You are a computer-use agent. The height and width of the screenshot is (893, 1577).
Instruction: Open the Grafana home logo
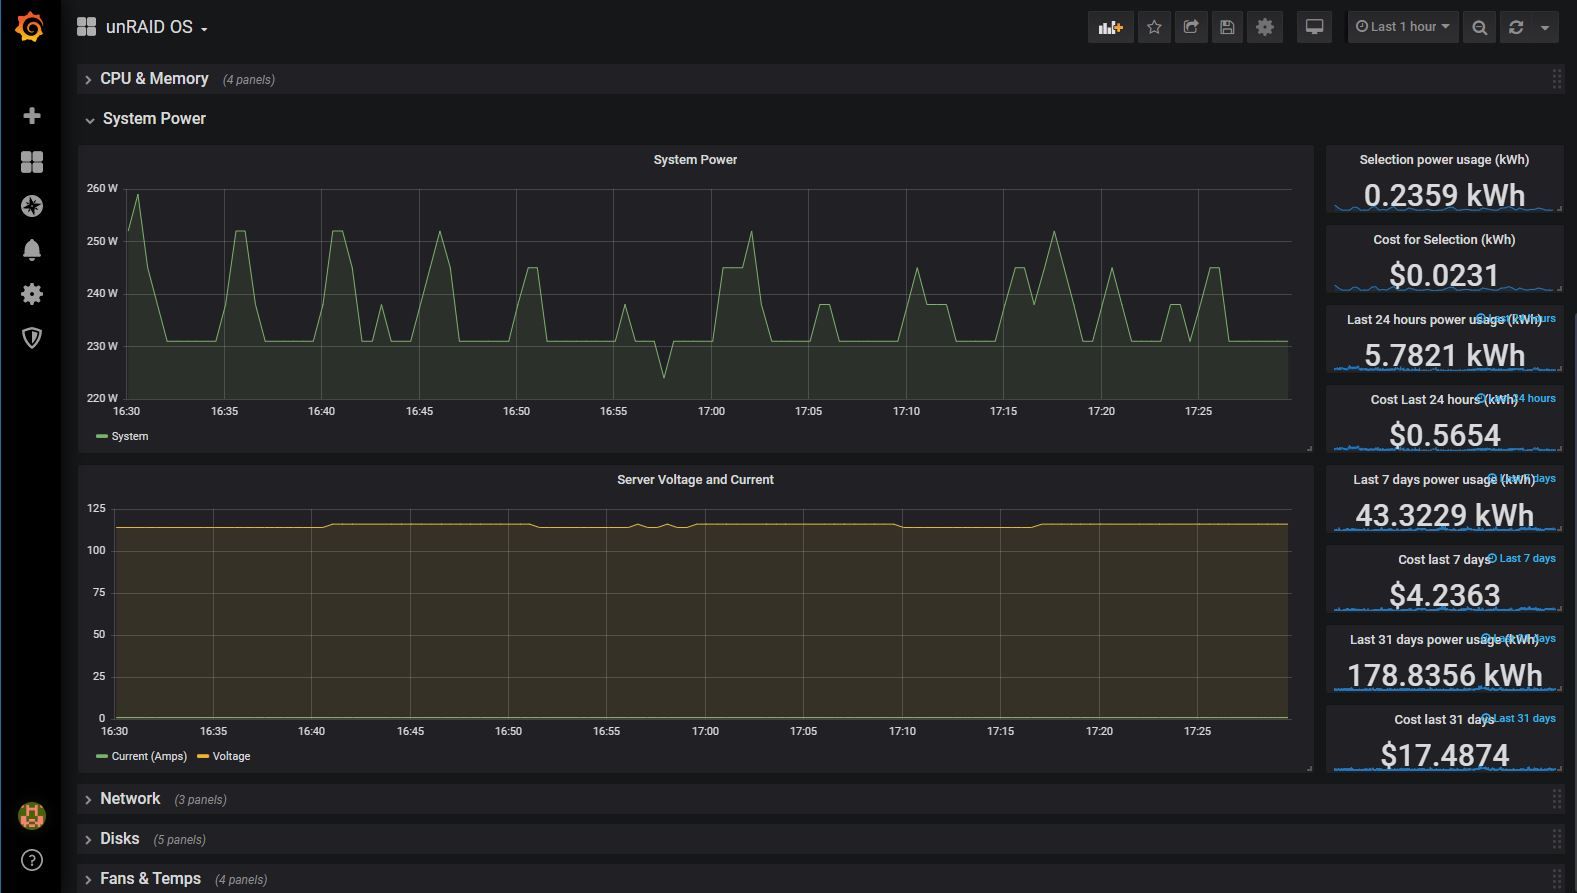pos(30,27)
